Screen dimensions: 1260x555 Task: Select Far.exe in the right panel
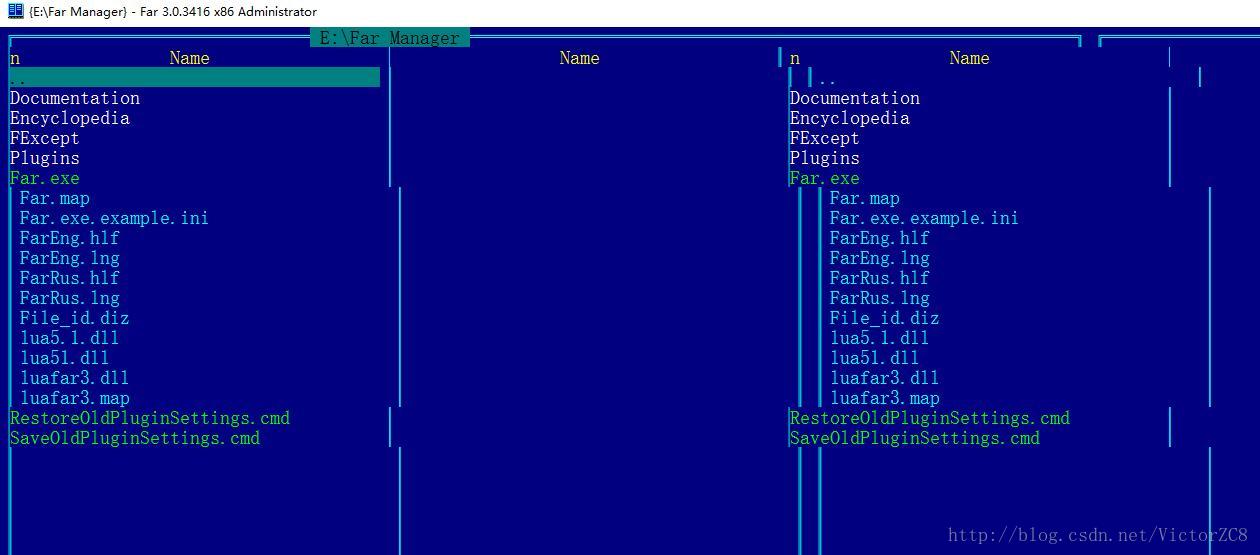point(825,178)
